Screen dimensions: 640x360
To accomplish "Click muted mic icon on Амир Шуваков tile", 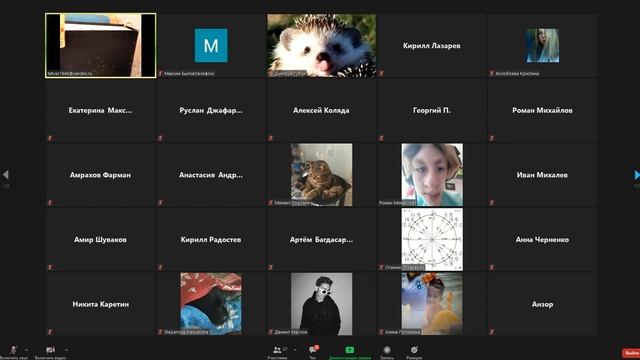I will [x=50, y=267].
